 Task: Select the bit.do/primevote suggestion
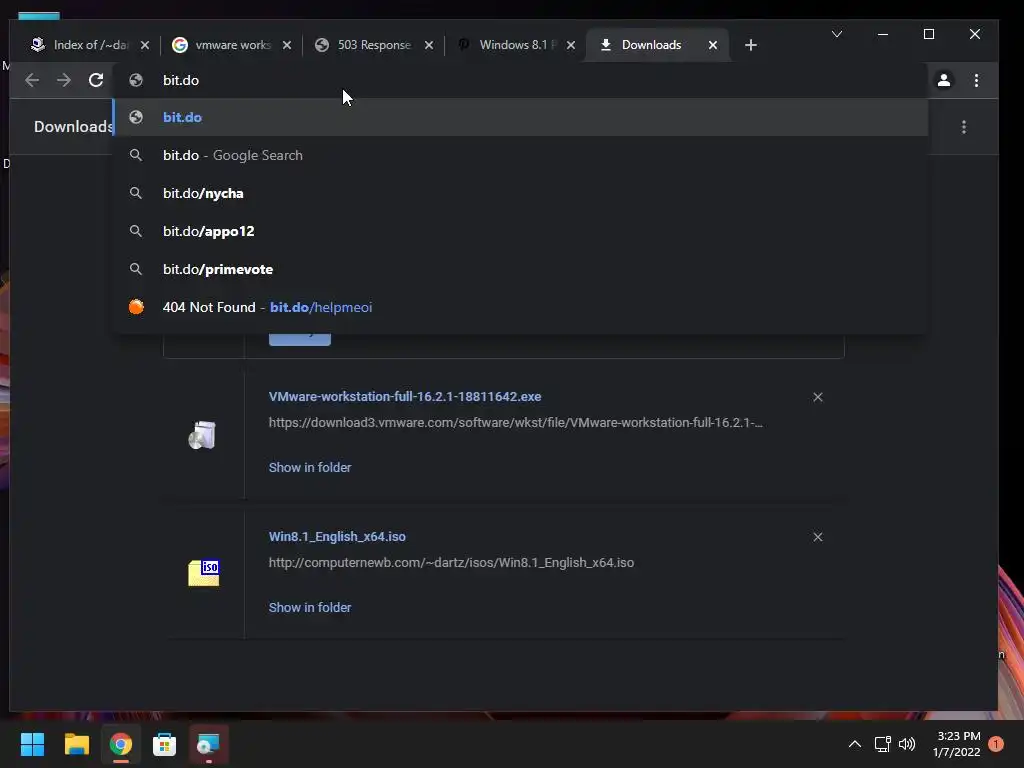coord(520,269)
